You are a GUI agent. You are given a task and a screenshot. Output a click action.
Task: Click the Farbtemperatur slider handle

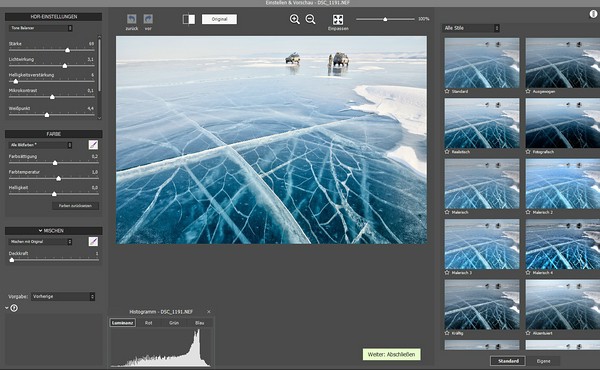(x=59, y=179)
